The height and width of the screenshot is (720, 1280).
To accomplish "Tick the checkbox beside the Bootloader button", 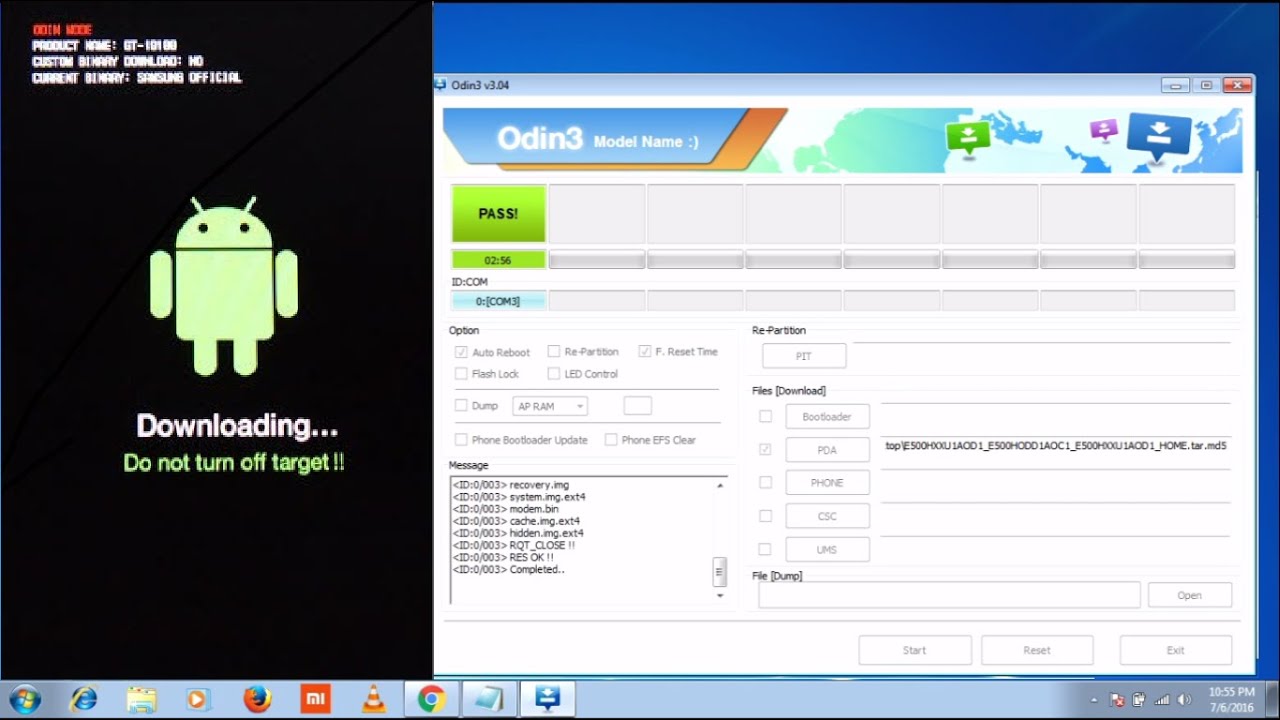I will (765, 417).
